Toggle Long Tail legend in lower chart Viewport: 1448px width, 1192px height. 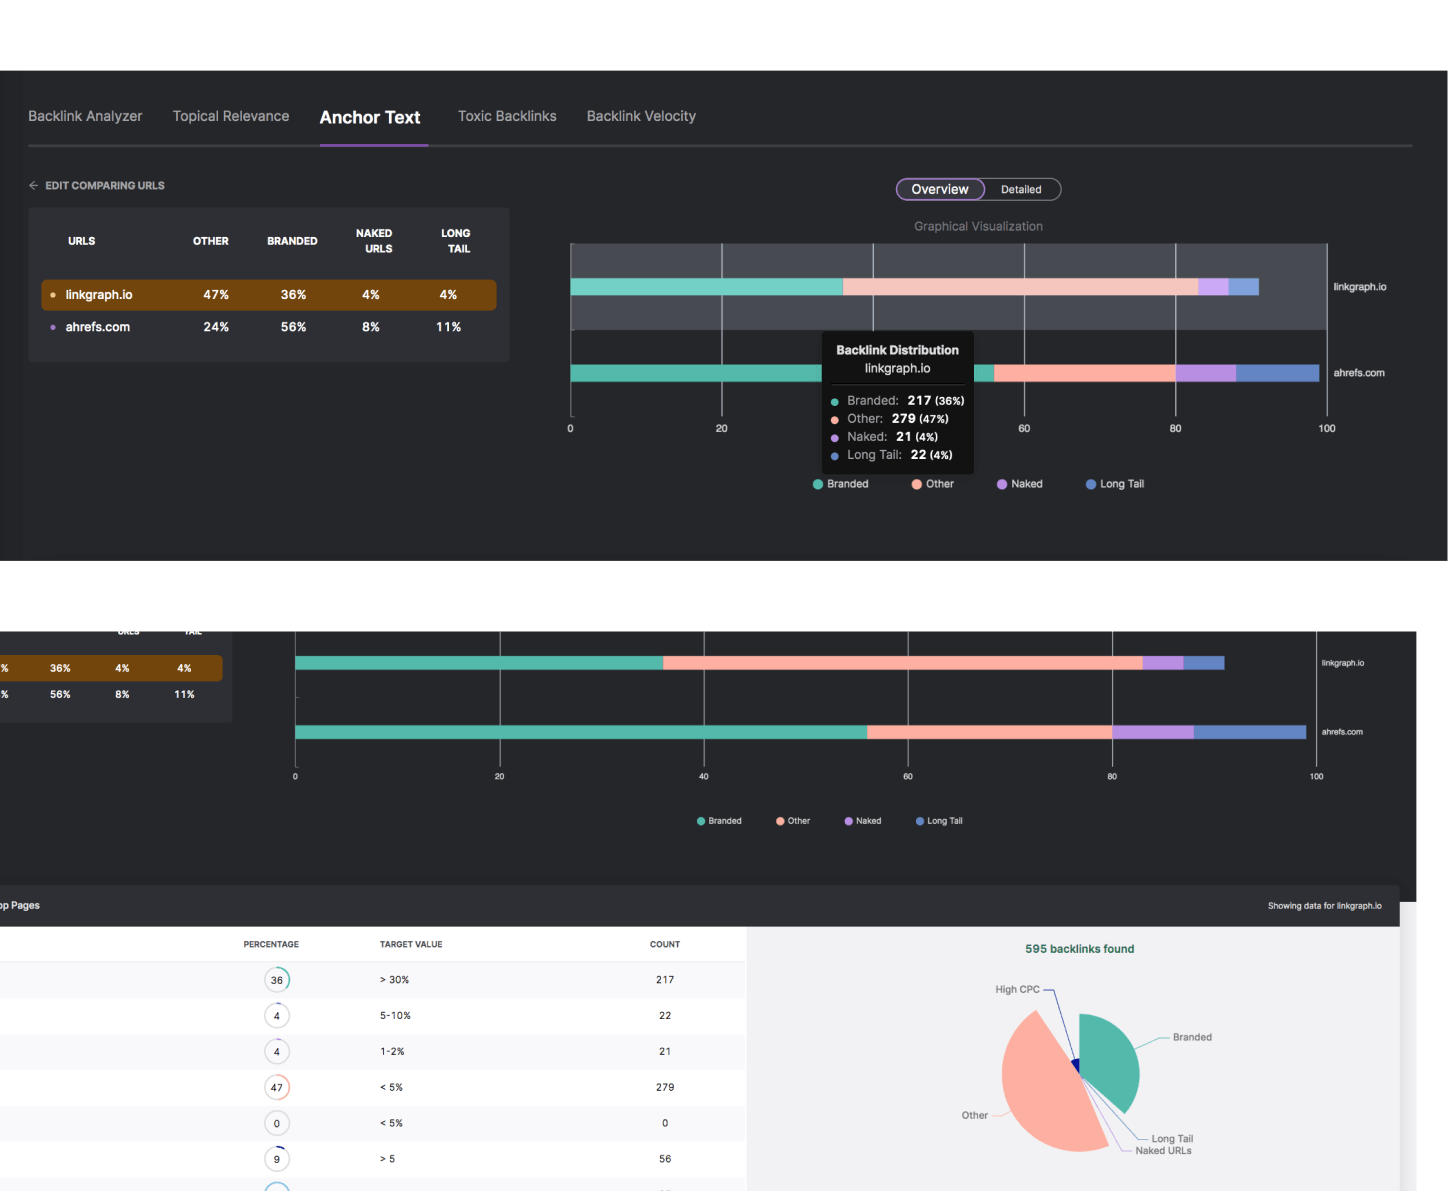pyautogui.click(x=939, y=821)
